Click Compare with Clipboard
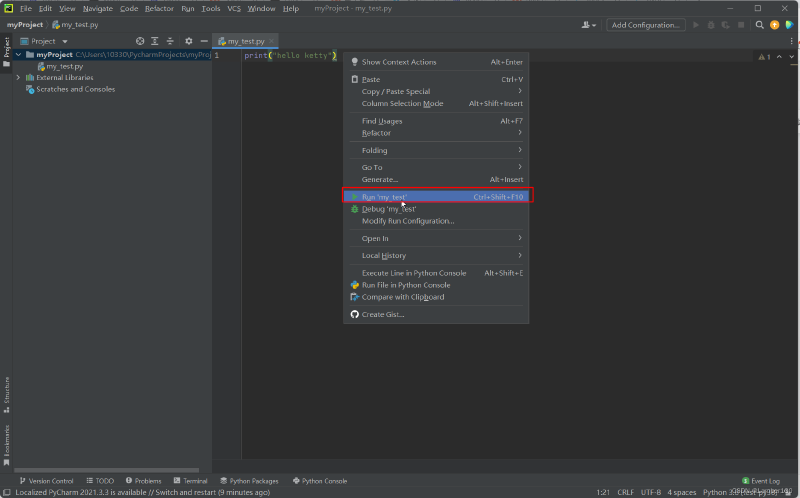The image size is (800, 498). click(437, 297)
